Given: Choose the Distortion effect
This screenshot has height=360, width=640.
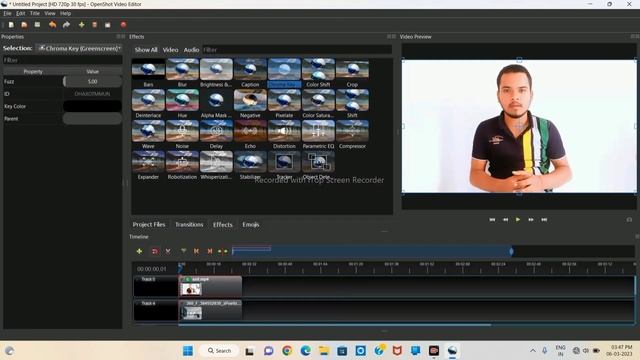Looking at the screenshot, I should 284,135.
